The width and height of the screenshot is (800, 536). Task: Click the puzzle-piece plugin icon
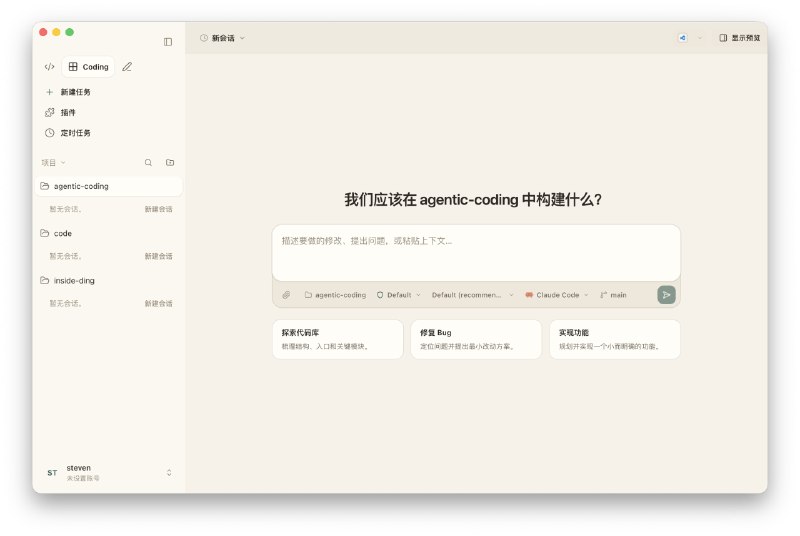tap(49, 113)
